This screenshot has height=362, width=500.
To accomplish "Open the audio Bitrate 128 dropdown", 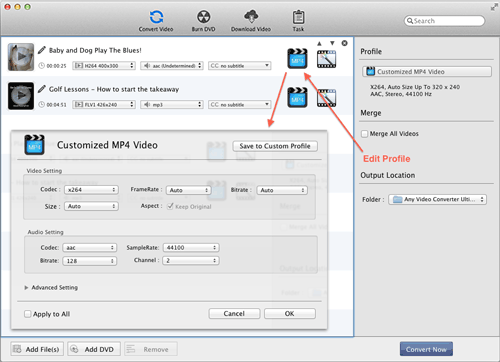I will click(90, 261).
